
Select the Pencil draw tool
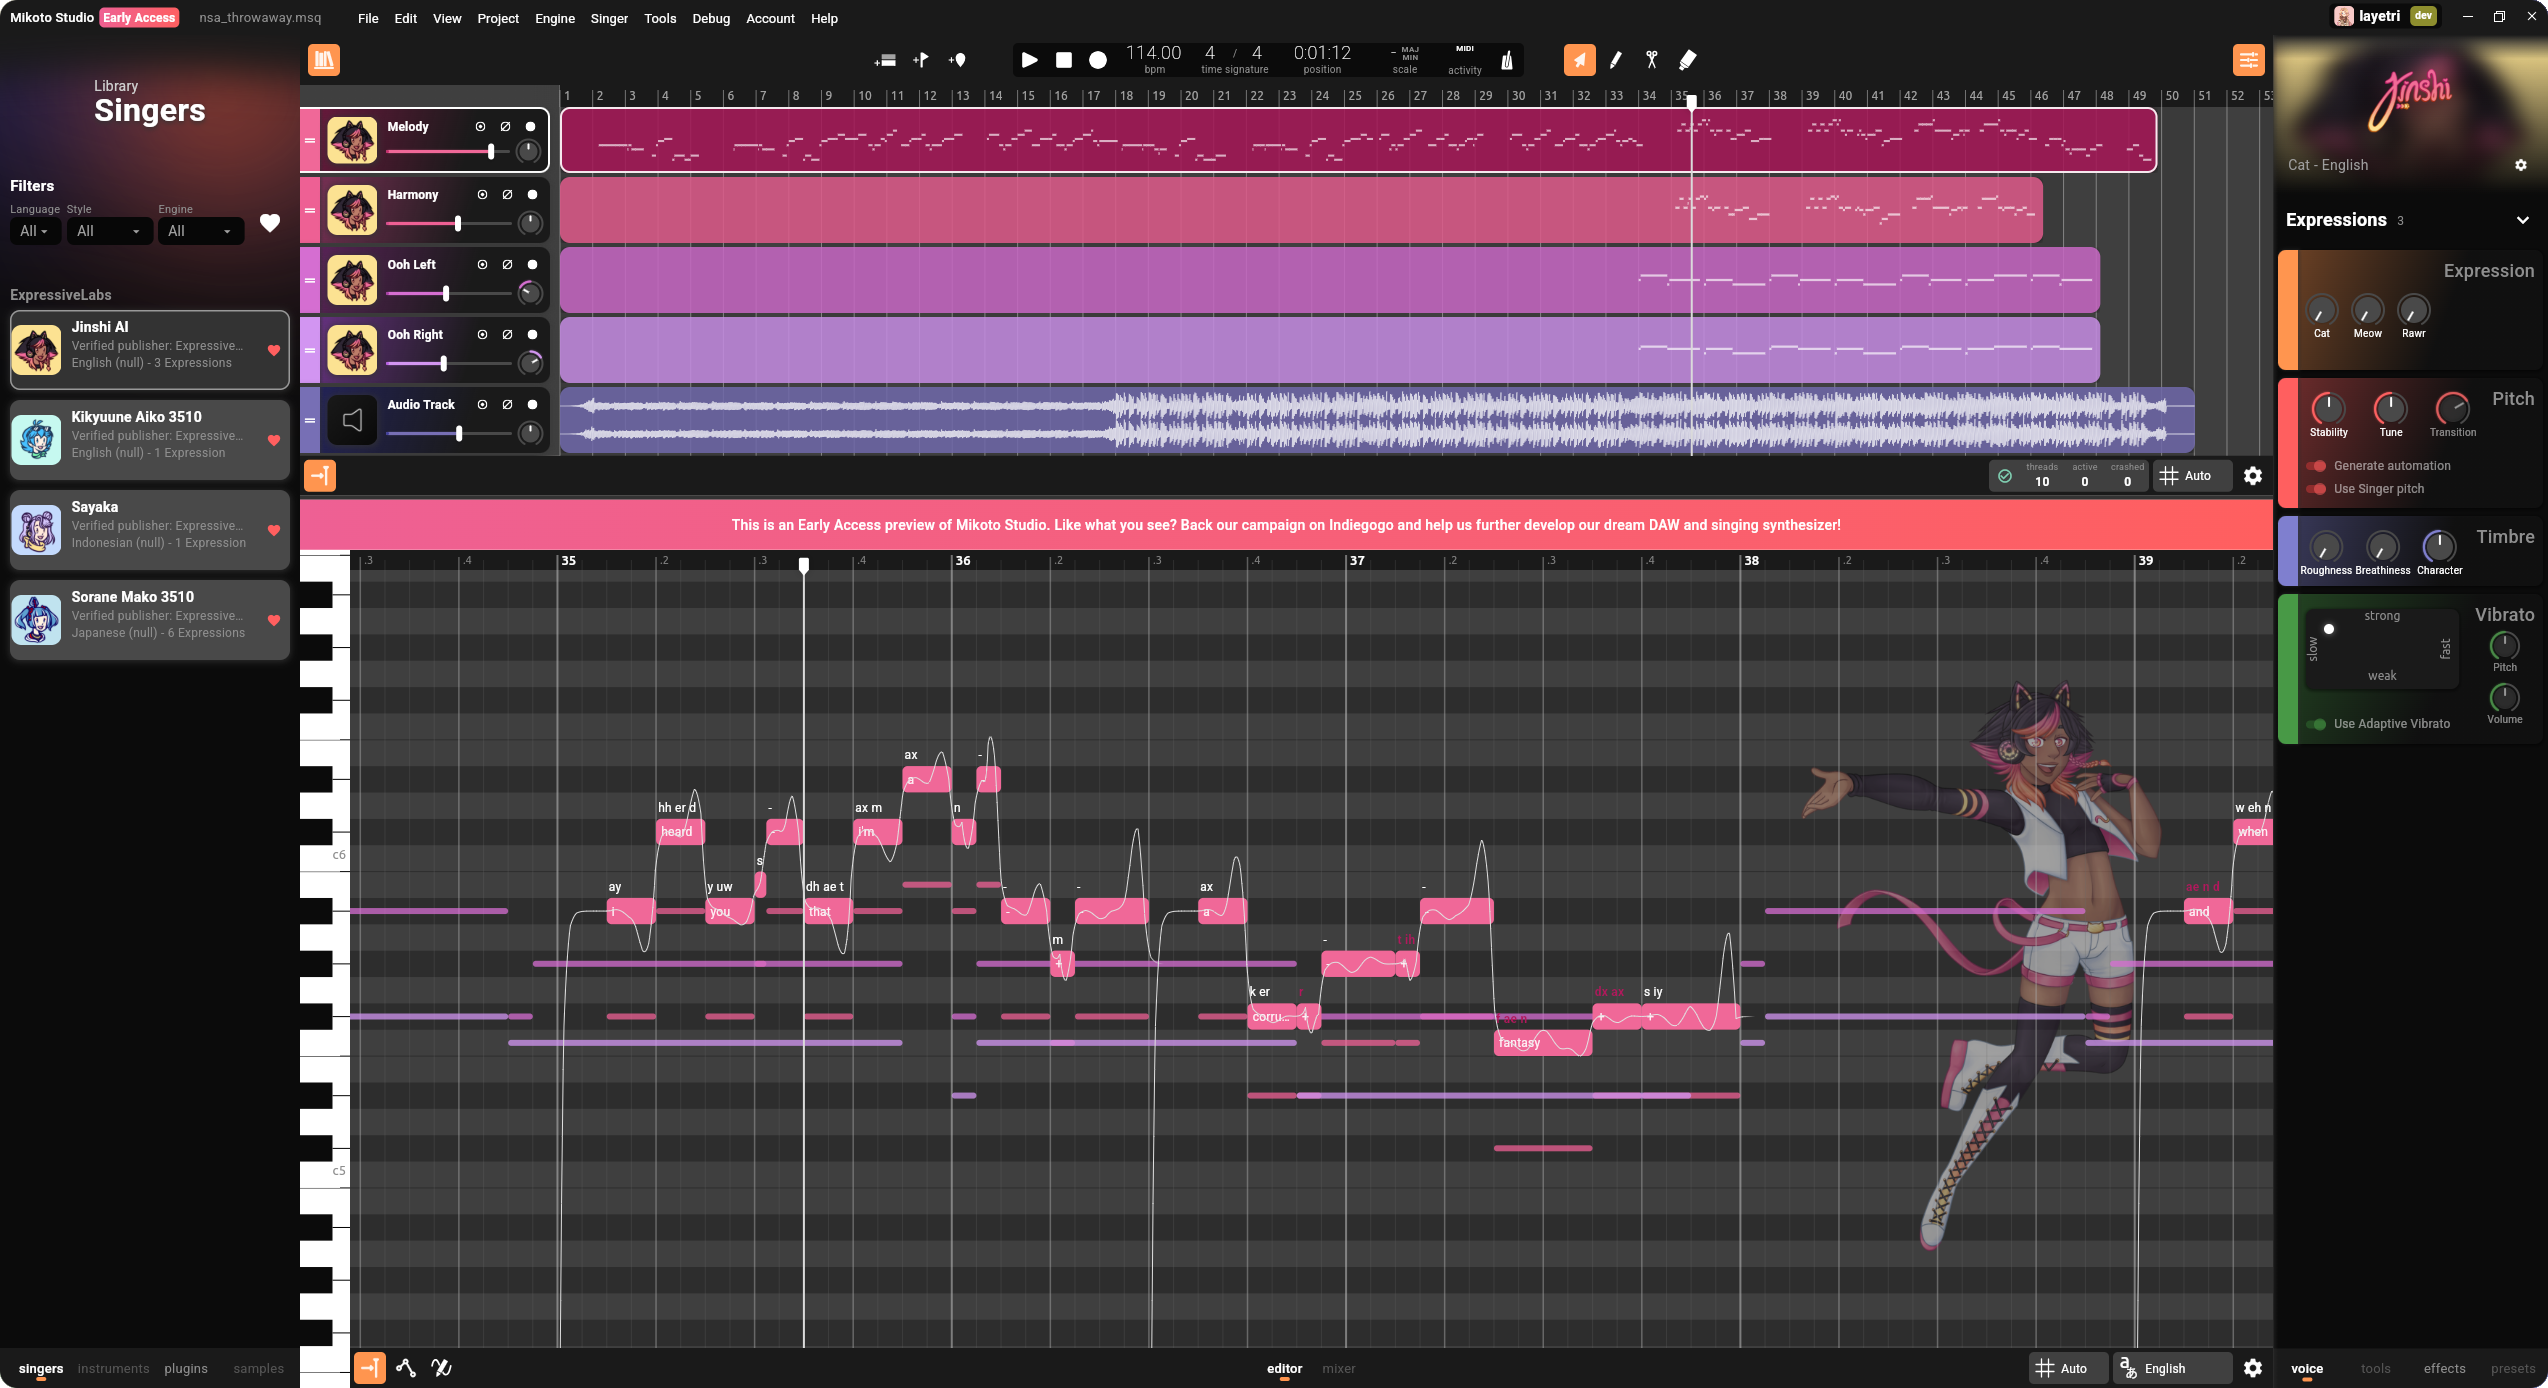pos(1615,60)
